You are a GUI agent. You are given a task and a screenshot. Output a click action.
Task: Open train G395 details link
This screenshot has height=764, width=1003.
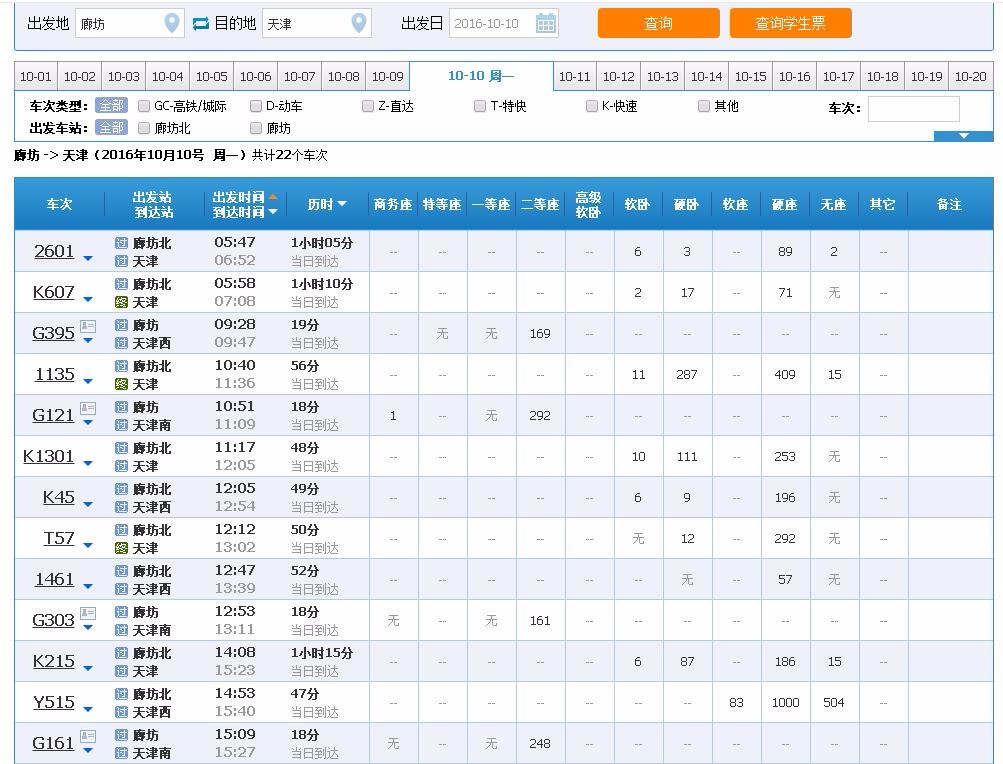[53, 333]
